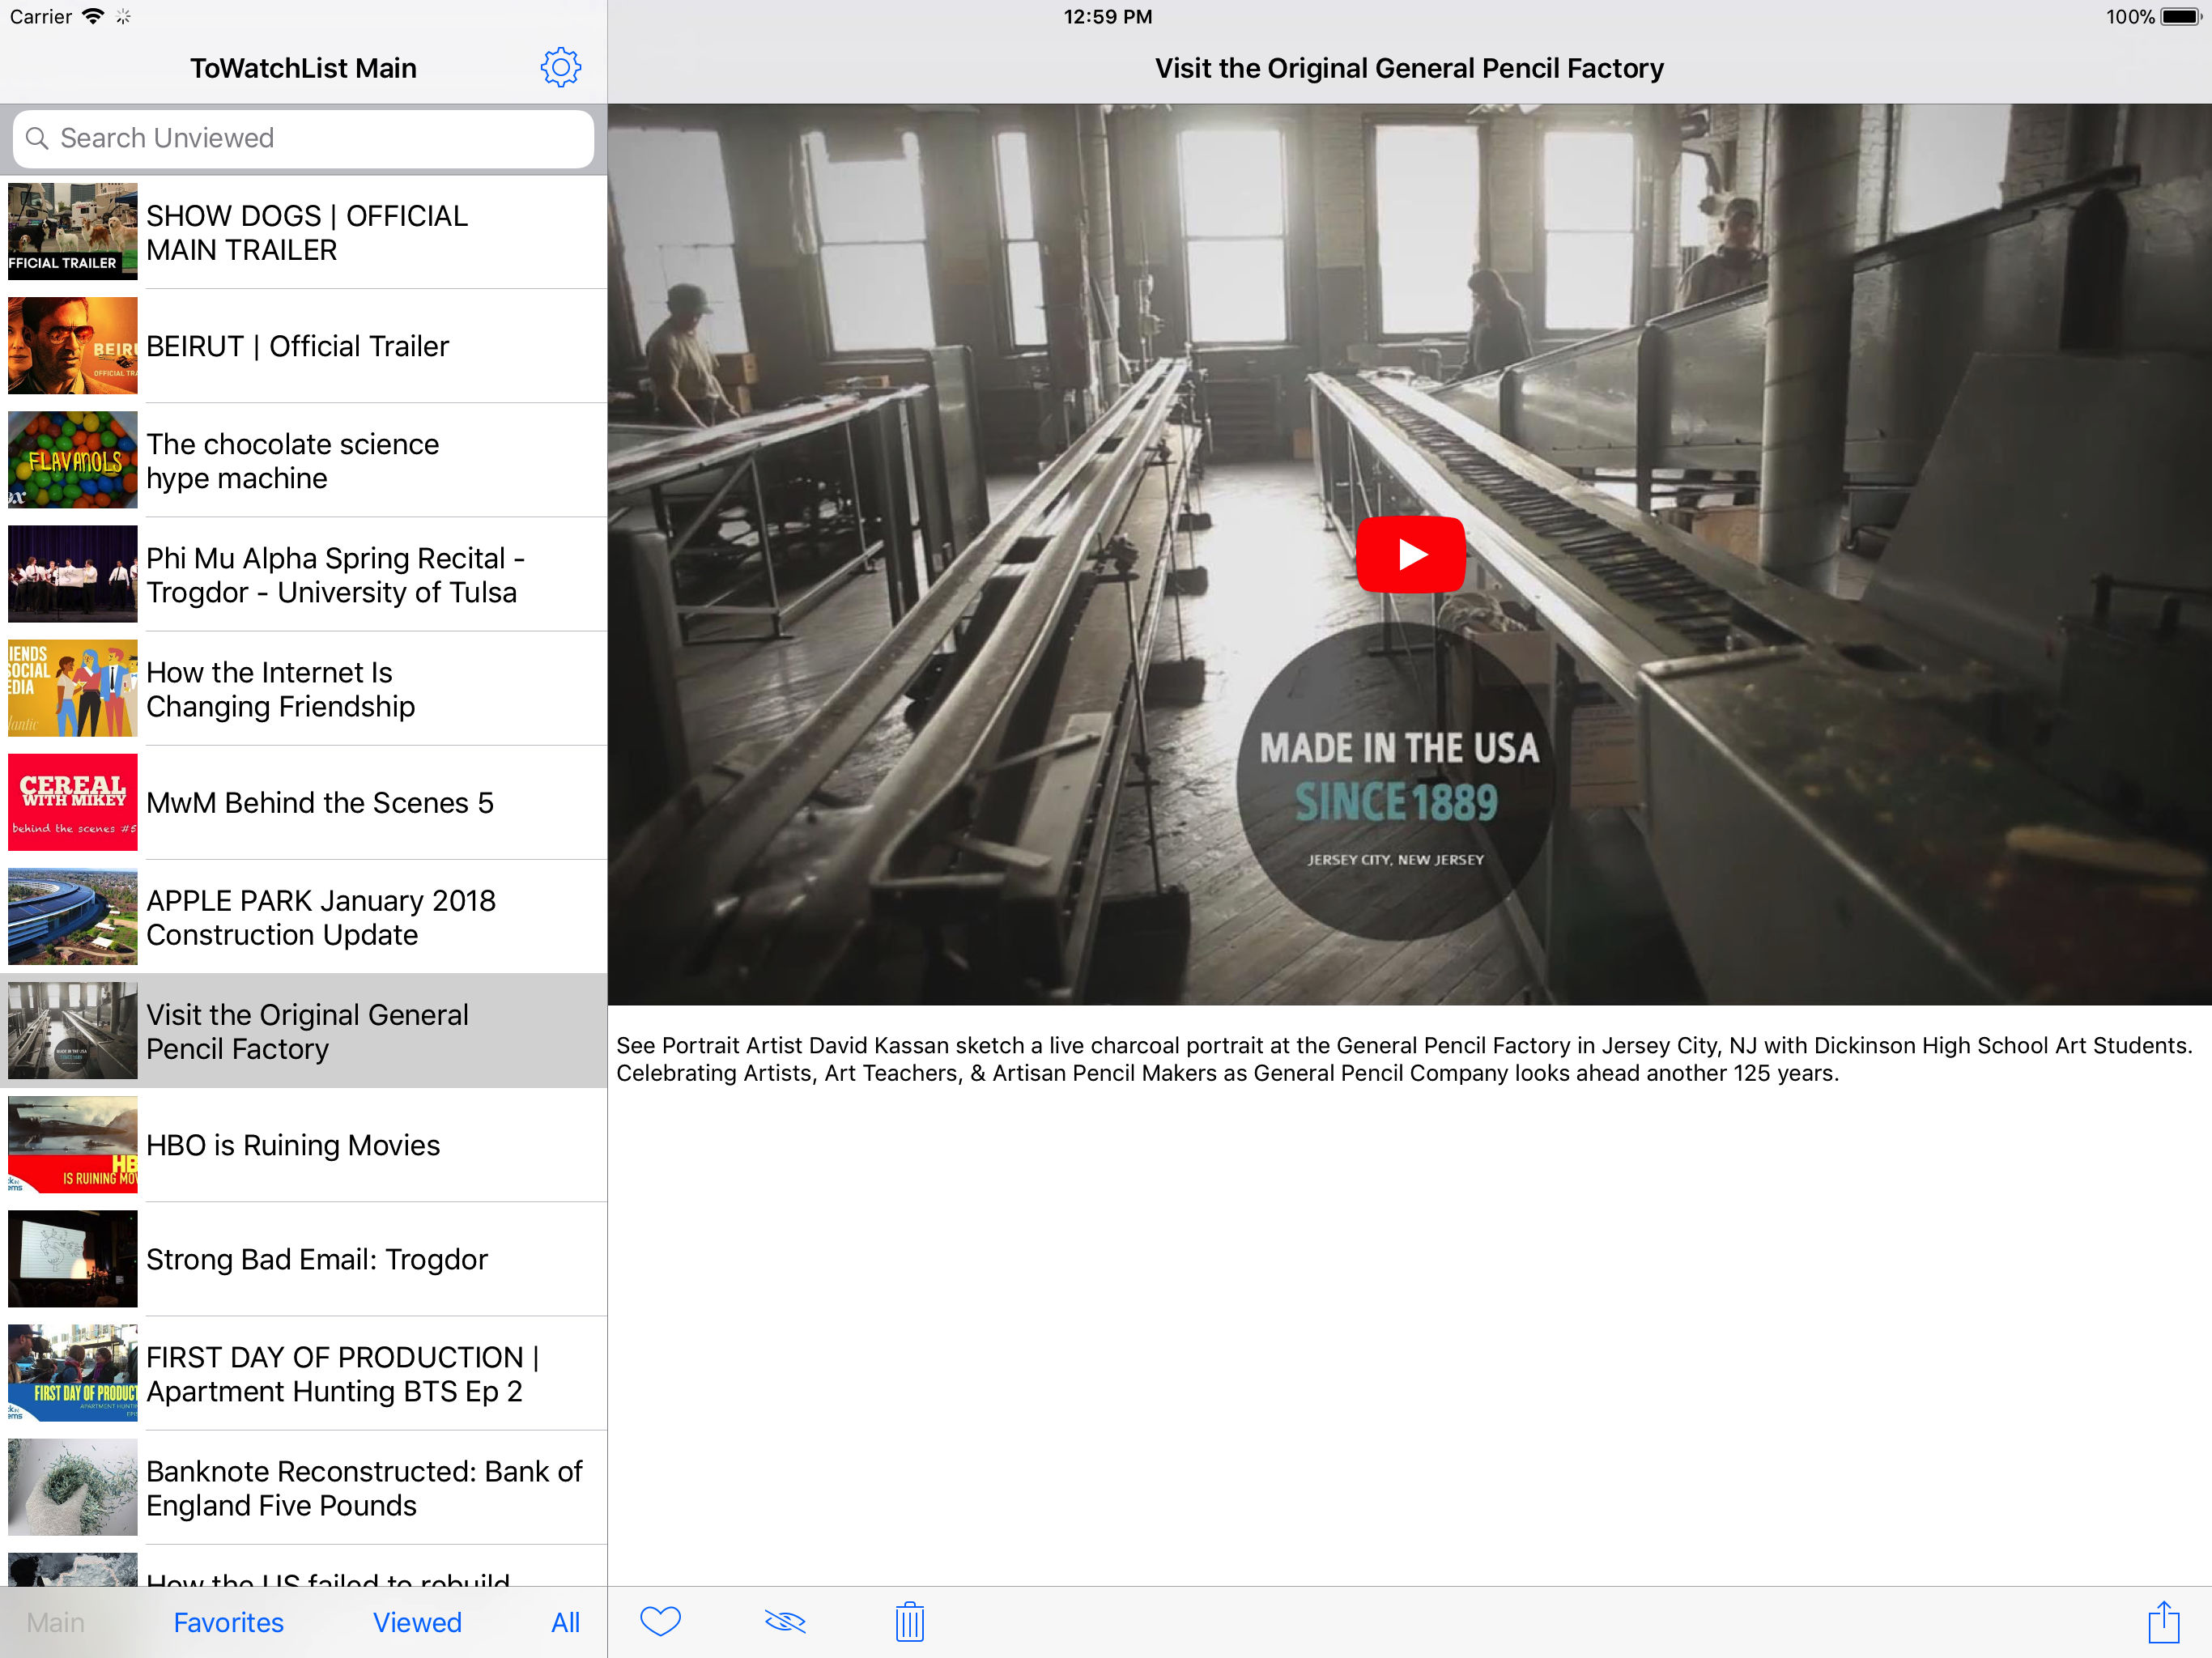The image size is (2212, 1658).
Task: Click the video description text
Action: 1404,1059
